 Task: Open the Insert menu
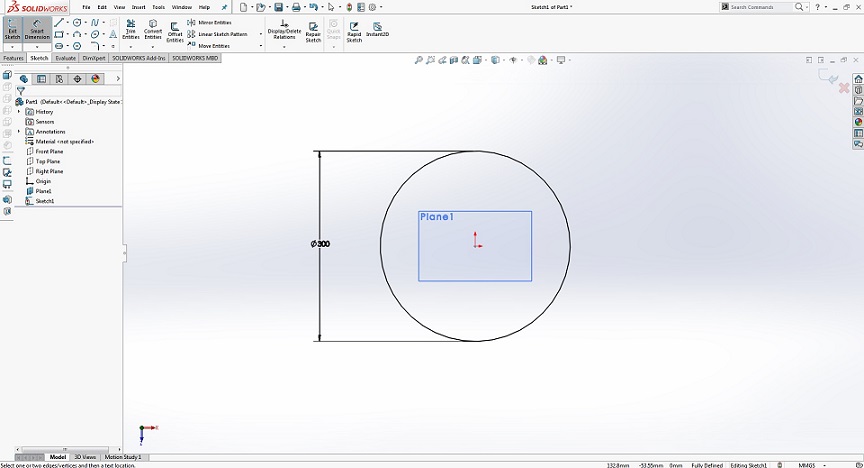coord(138,7)
